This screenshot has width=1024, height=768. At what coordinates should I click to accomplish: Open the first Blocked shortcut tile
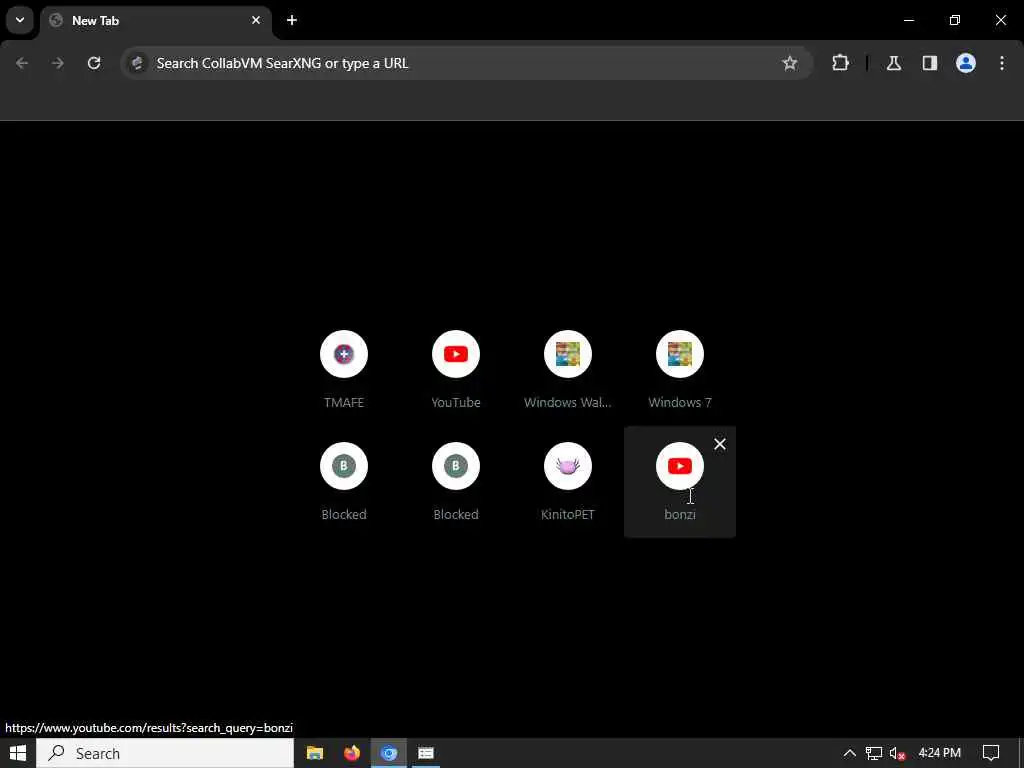click(344, 482)
